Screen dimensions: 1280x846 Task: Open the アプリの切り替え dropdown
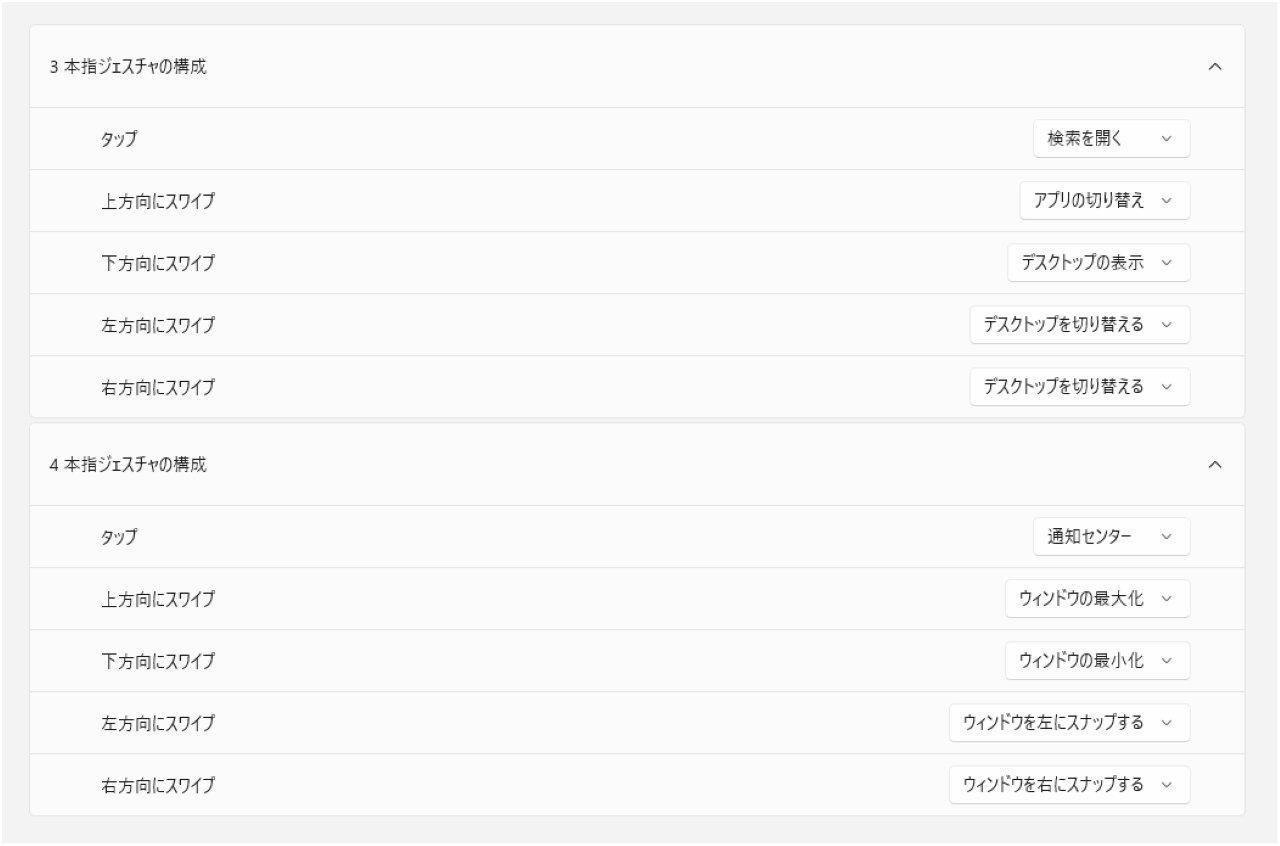tap(1105, 201)
